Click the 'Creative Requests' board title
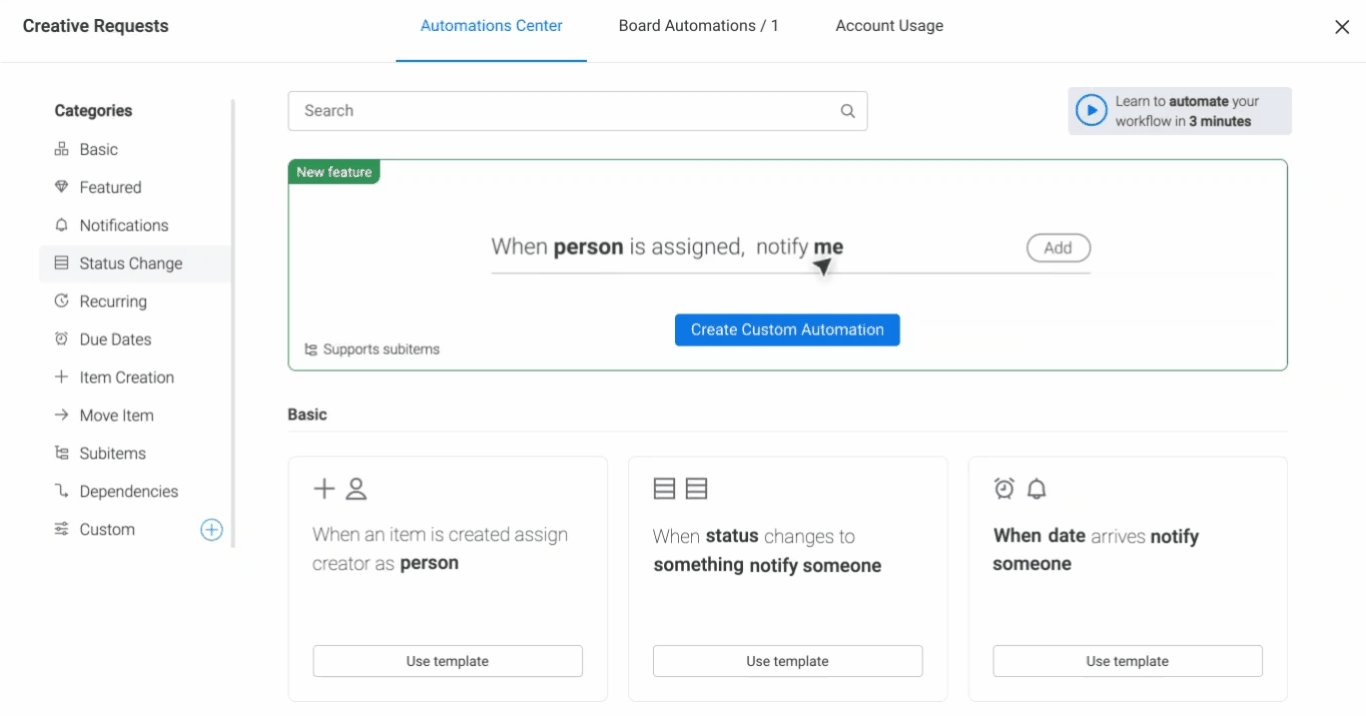Viewport: 1366px width, 716px height. (x=96, y=26)
